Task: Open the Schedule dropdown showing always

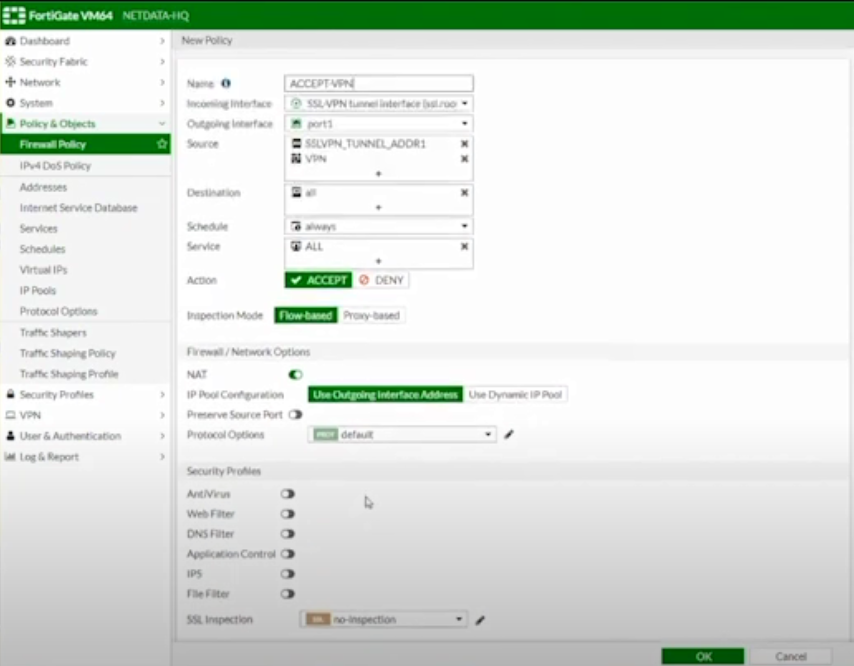Action: [x=379, y=227]
